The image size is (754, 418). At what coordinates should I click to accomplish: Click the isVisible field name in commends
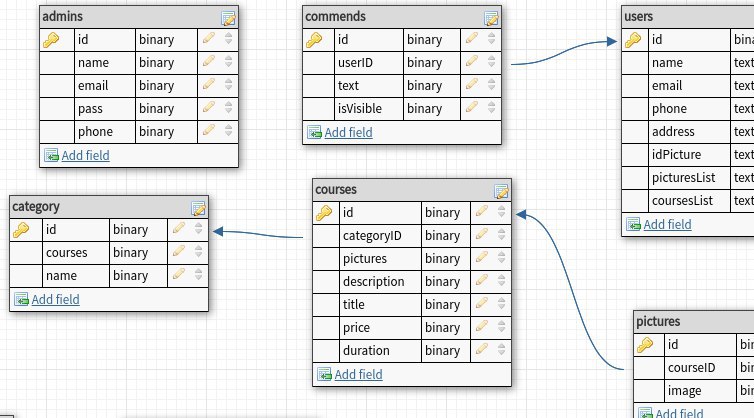point(360,109)
